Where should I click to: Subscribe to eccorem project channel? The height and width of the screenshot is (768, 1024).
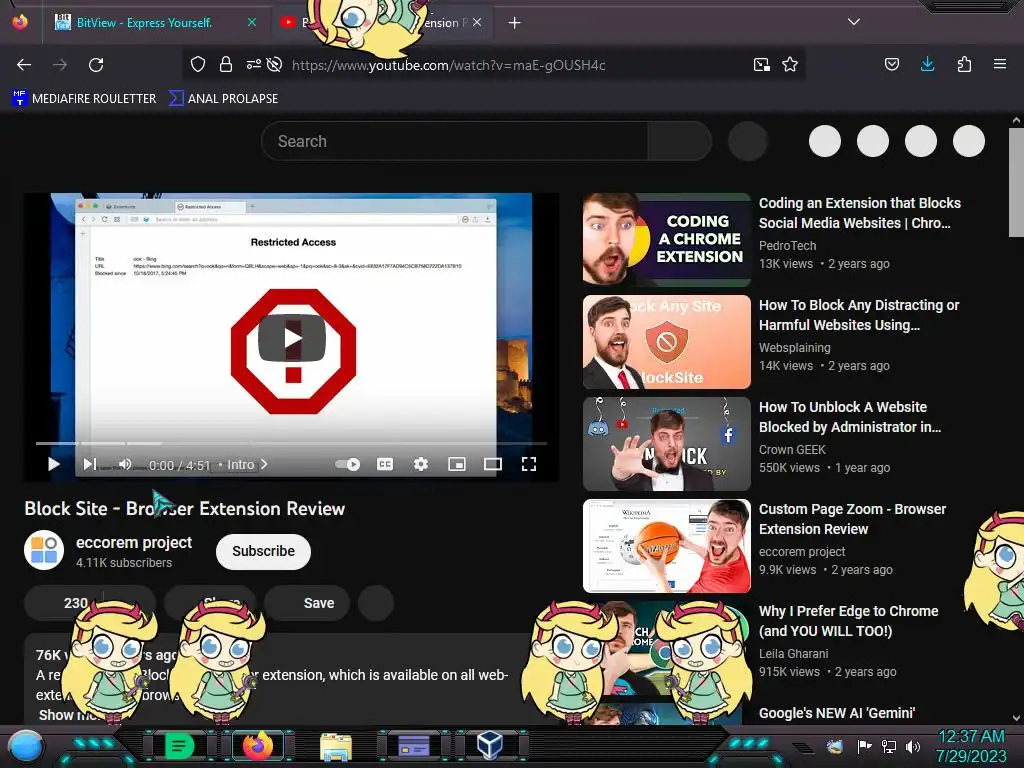coord(263,552)
